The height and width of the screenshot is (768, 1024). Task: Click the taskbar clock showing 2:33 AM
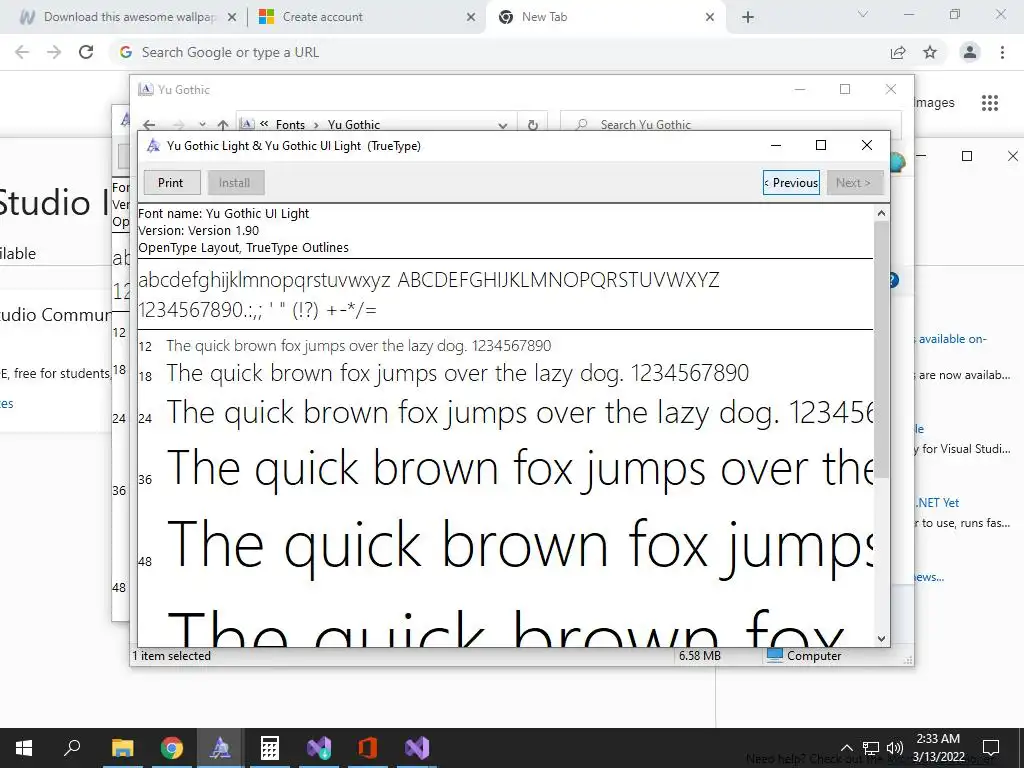click(938, 748)
